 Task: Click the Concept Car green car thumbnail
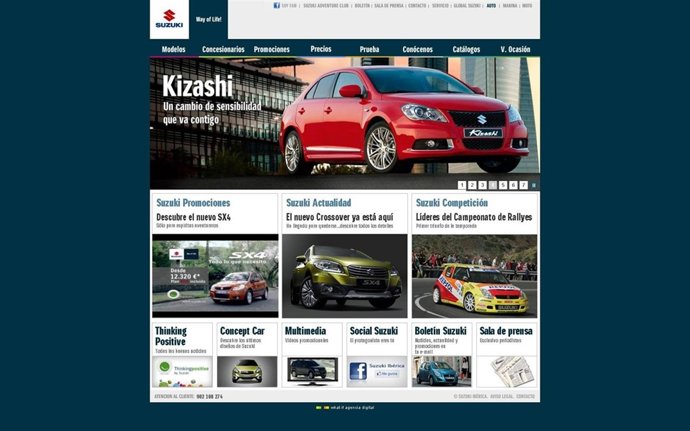pos(247,372)
